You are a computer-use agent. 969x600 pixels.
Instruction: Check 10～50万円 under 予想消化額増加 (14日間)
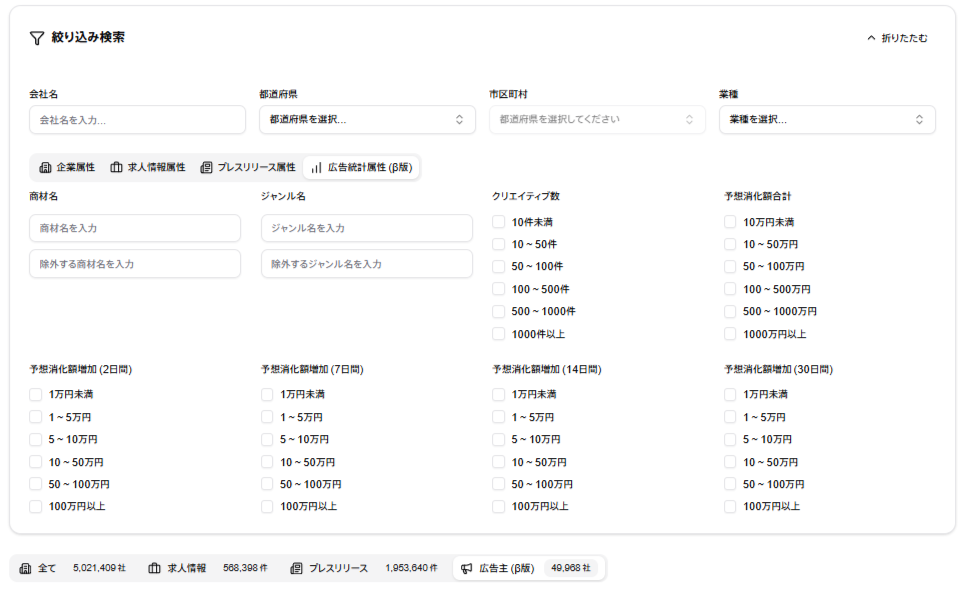(x=499, y=462)
